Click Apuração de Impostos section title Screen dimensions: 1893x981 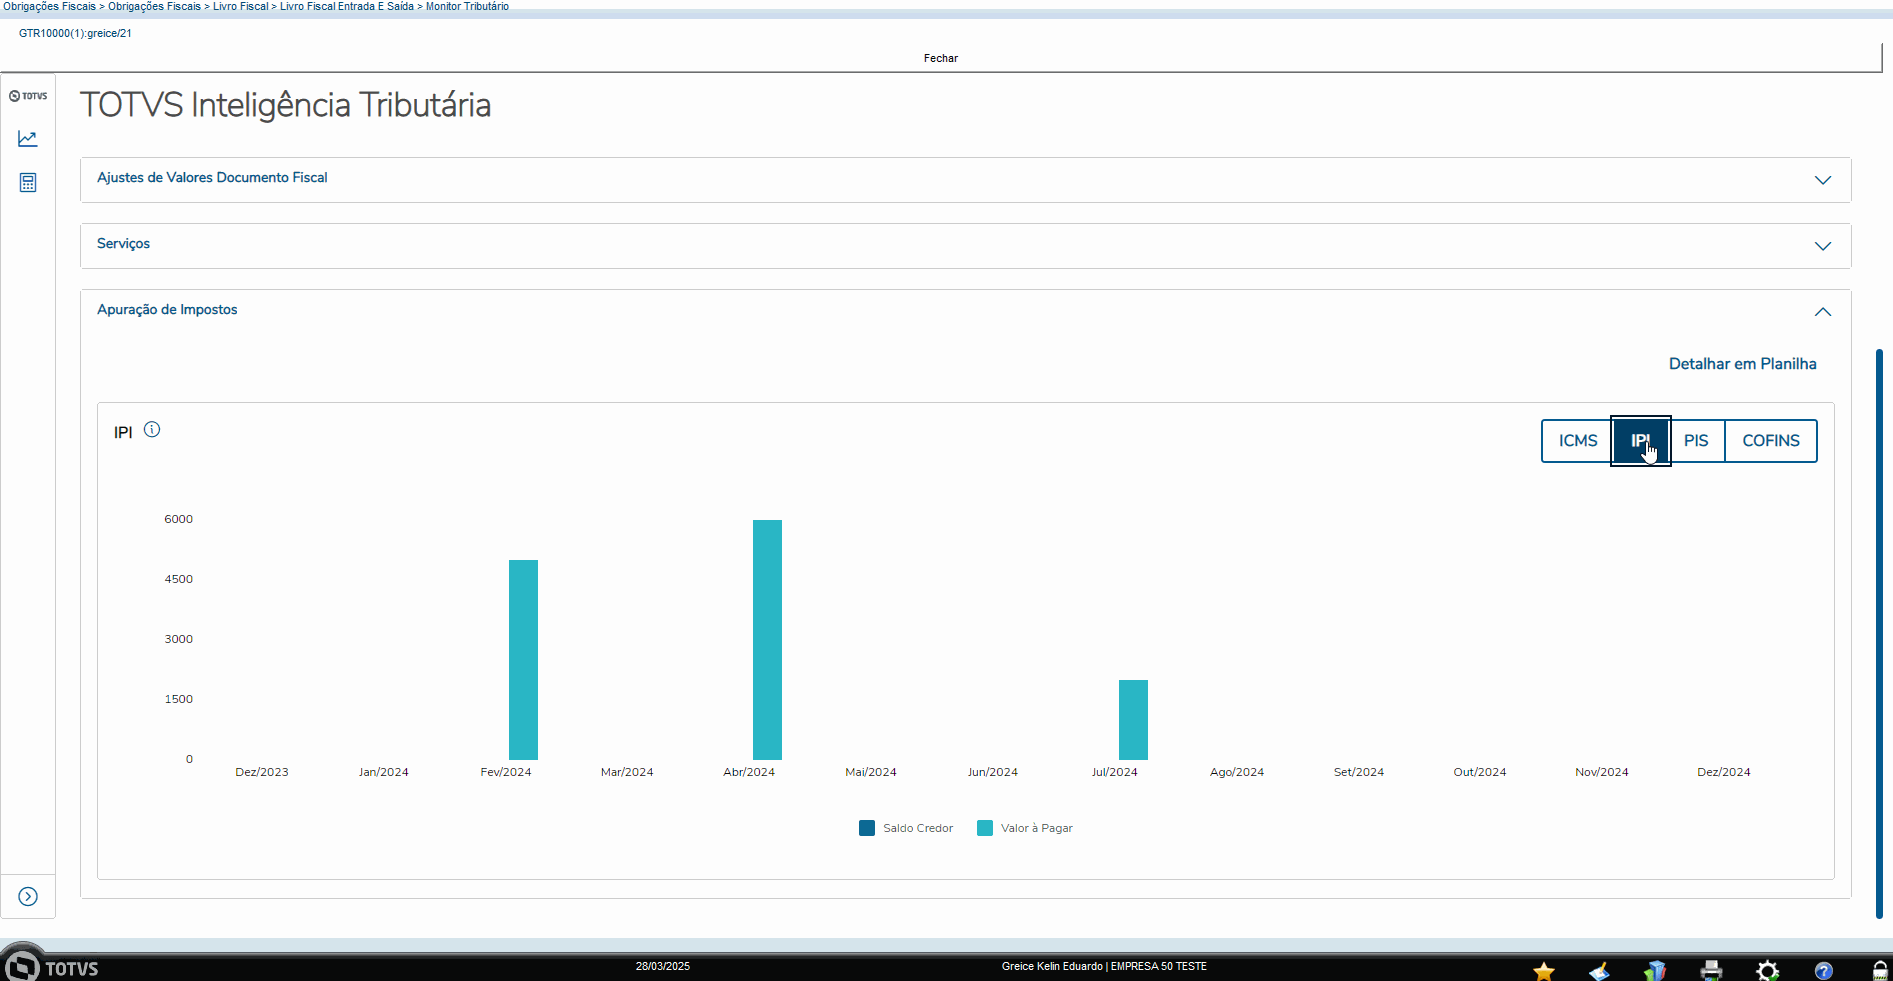point(167,310)
